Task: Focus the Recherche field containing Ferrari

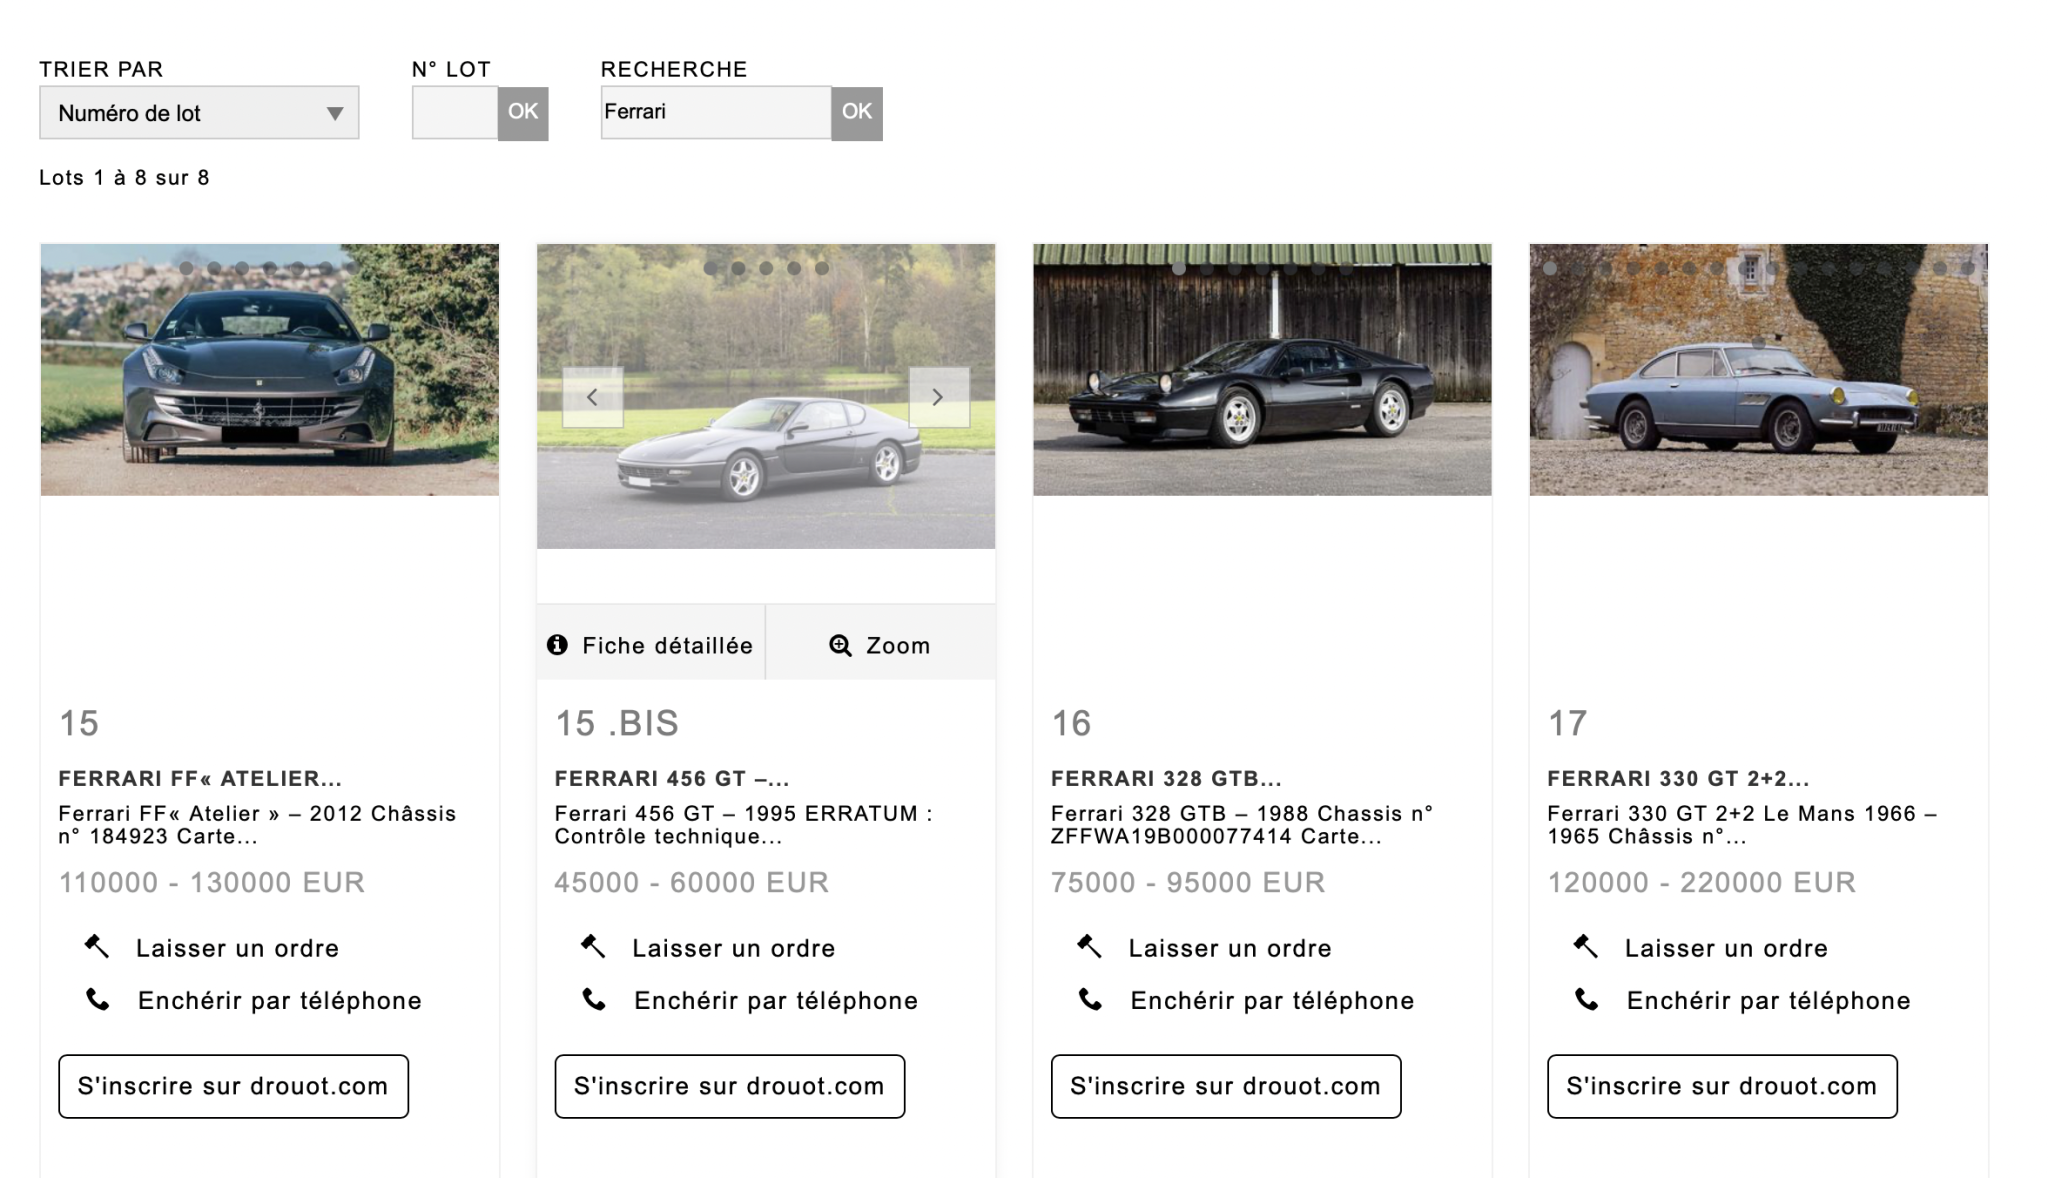Action: pos(716,112)
